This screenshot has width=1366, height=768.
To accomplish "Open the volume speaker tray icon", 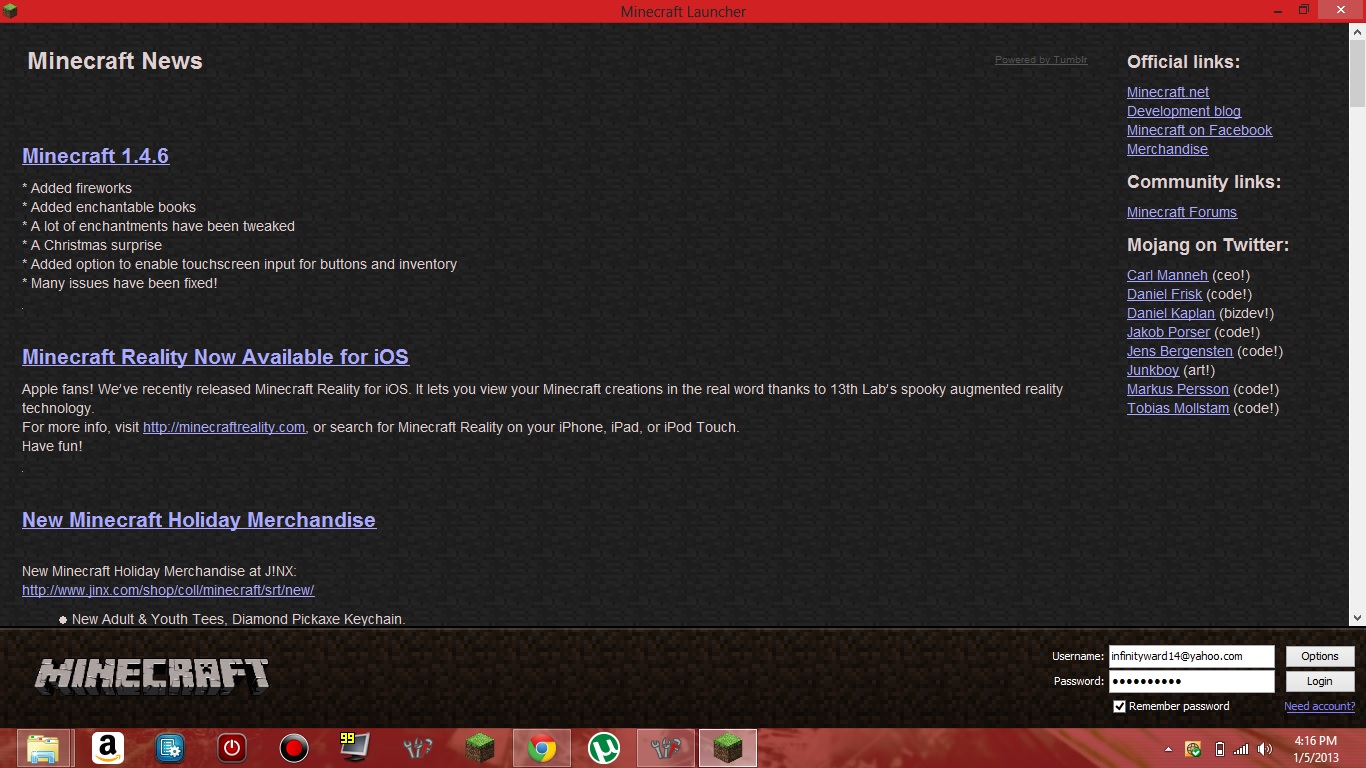I will coord(1266,749).
